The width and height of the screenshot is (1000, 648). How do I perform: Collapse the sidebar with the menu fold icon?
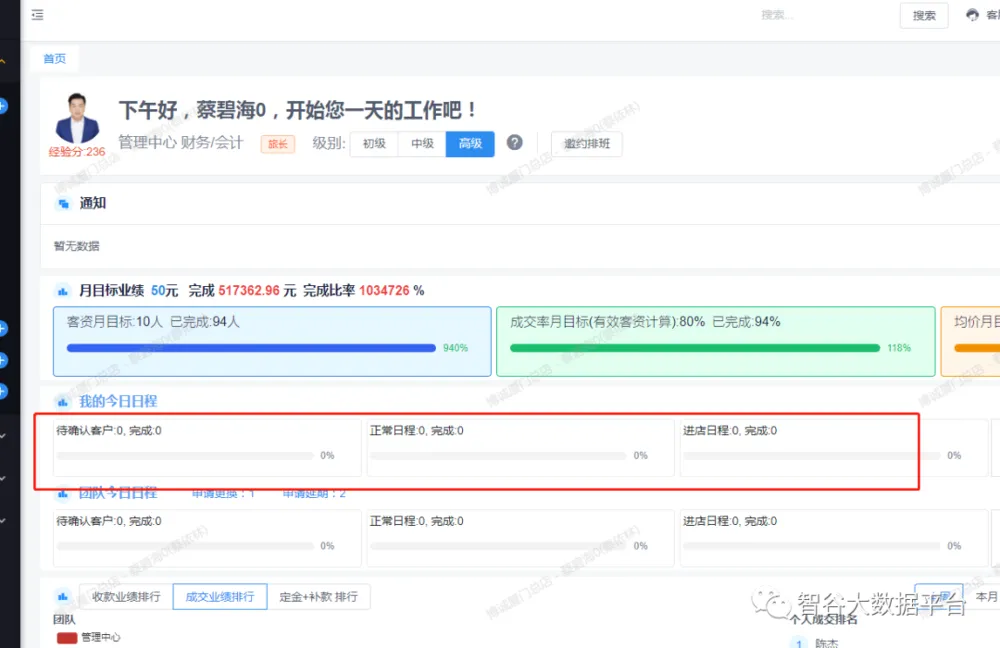(37, 15)
